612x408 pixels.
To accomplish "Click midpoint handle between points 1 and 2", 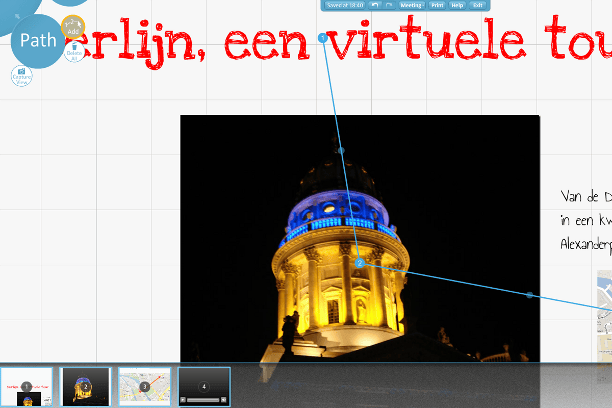I will (x=341, y=150).
